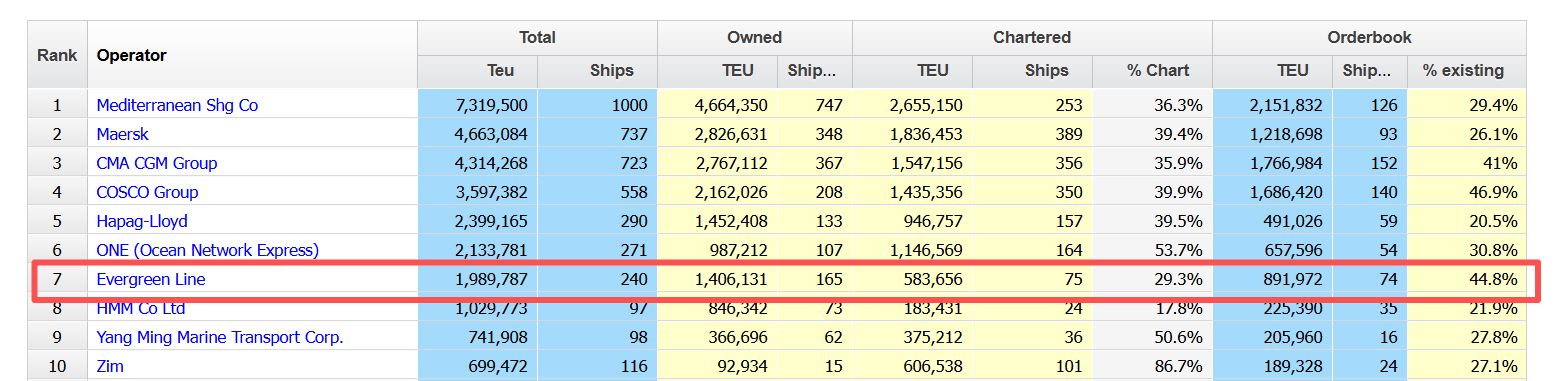Select Maersk ship count 737

pyautogui.click(x=597, y=134)
